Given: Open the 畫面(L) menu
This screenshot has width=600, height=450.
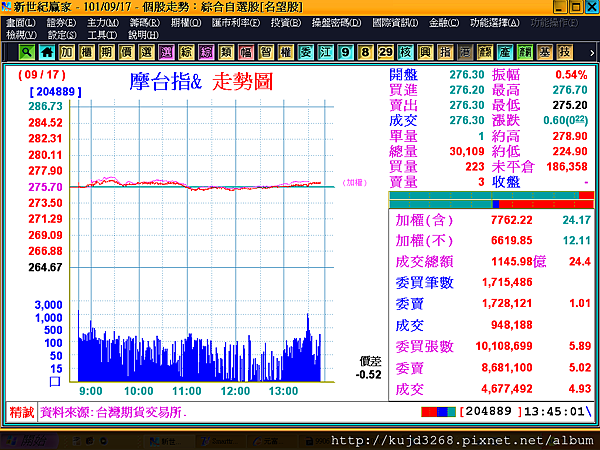Looking at the screenshot, I should (x=21, y=23).
